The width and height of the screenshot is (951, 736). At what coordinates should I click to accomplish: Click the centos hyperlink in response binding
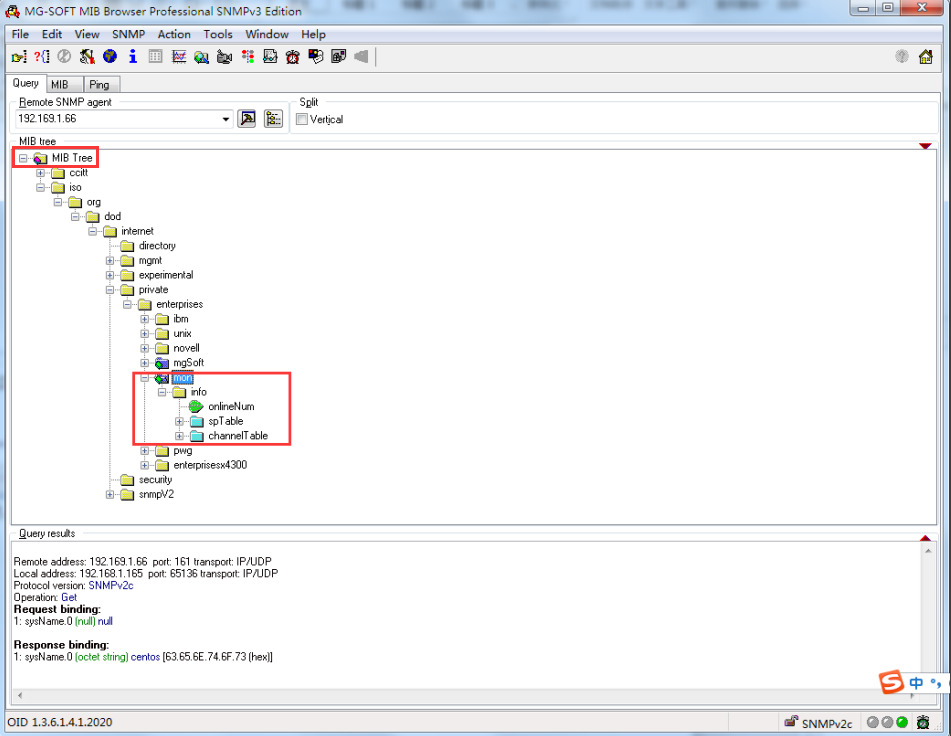[x=145, y=656]
